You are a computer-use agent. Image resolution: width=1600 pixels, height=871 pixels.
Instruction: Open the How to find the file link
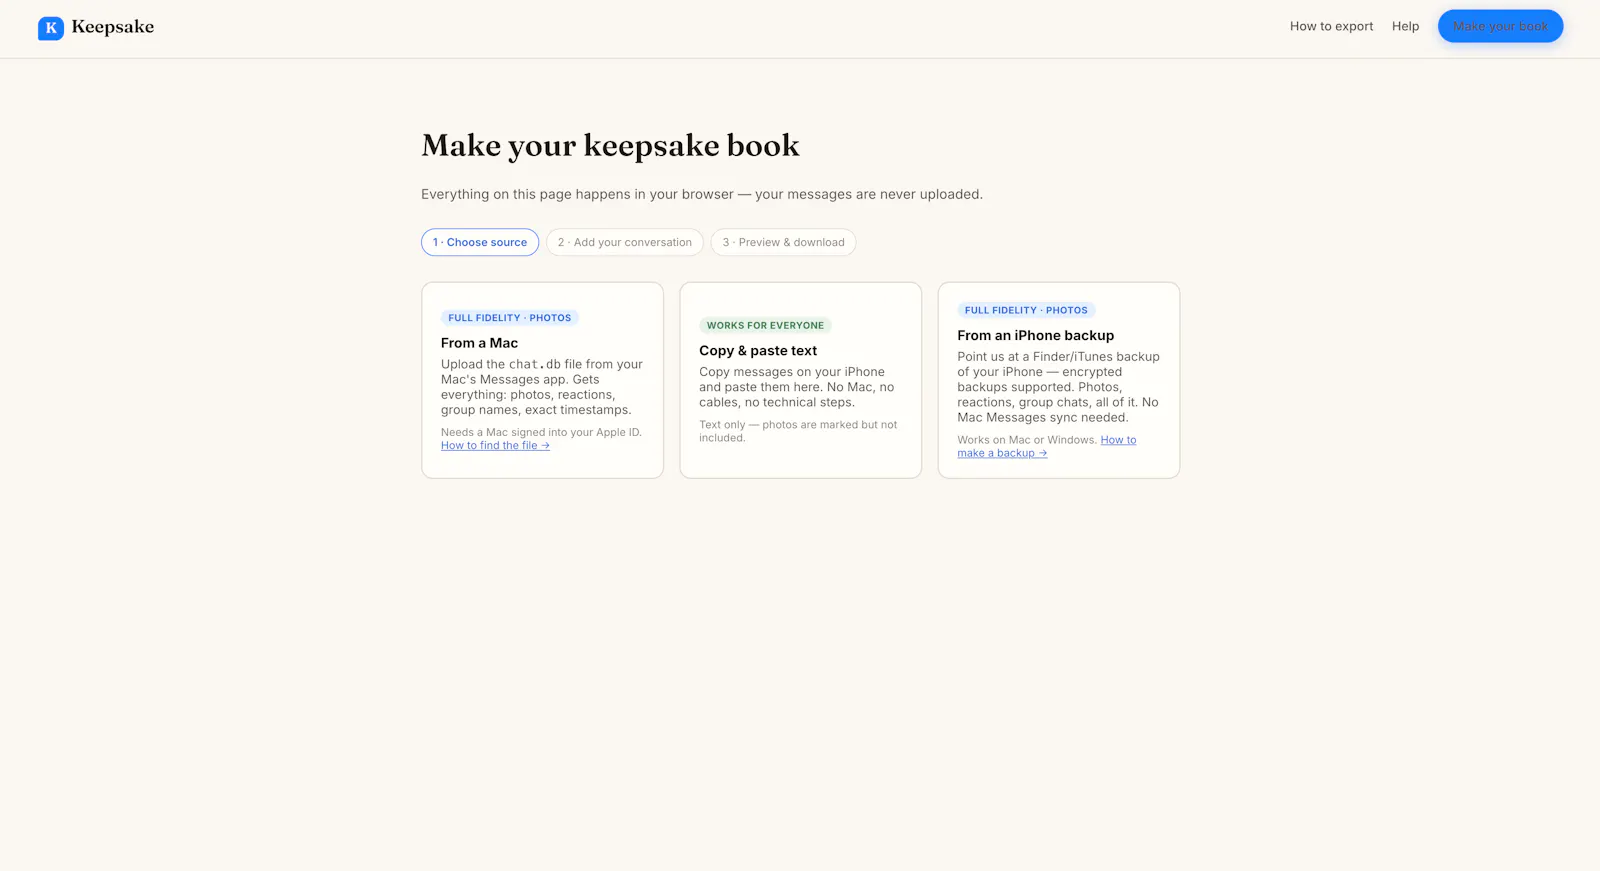[x=495, y=446]
